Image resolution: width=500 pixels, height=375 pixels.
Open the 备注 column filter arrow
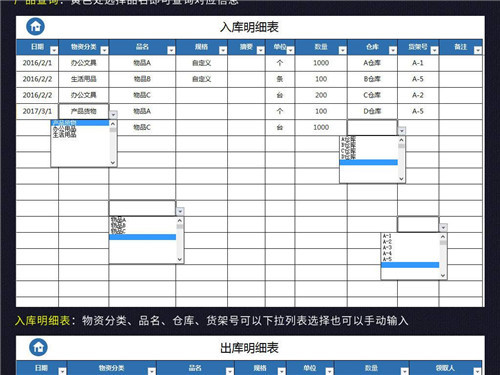click(478, 50)
